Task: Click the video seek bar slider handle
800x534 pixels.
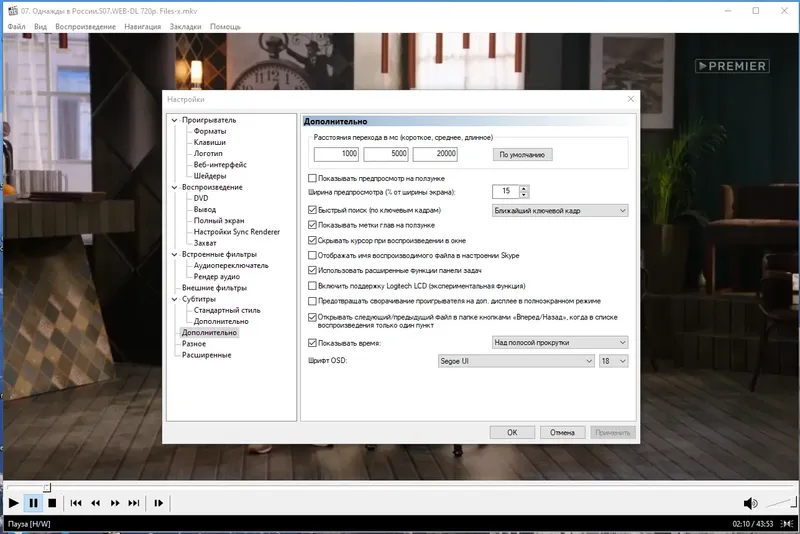Action: [x=47, y=488]
